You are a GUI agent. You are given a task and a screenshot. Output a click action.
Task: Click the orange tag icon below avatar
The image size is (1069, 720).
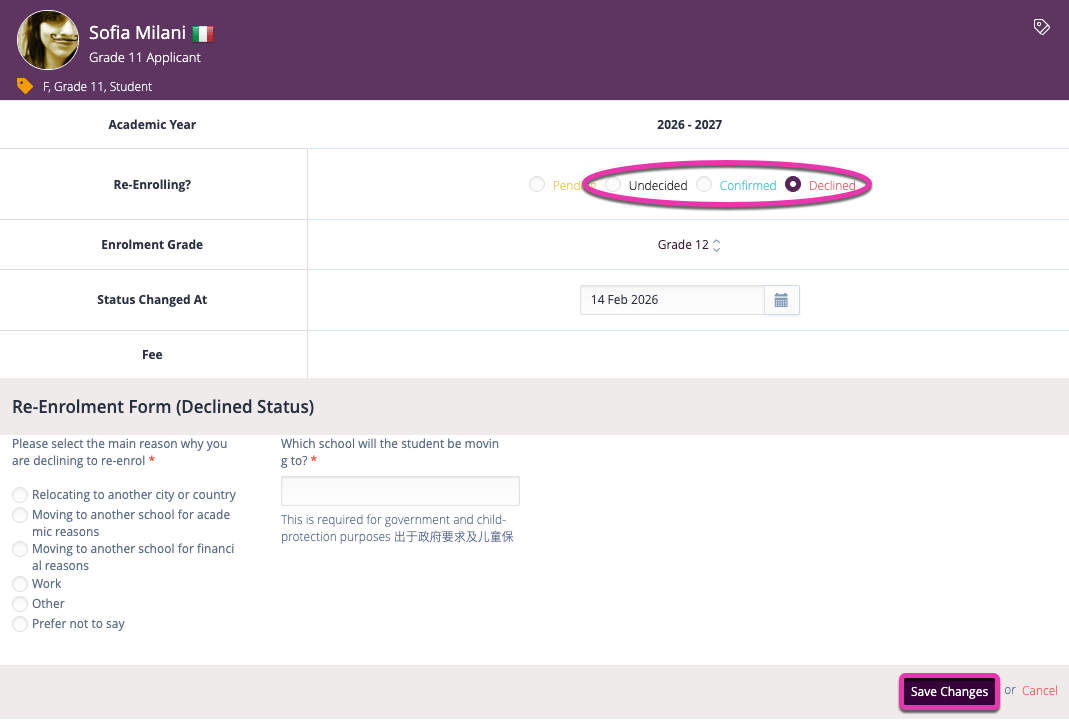tap(25, 86)
